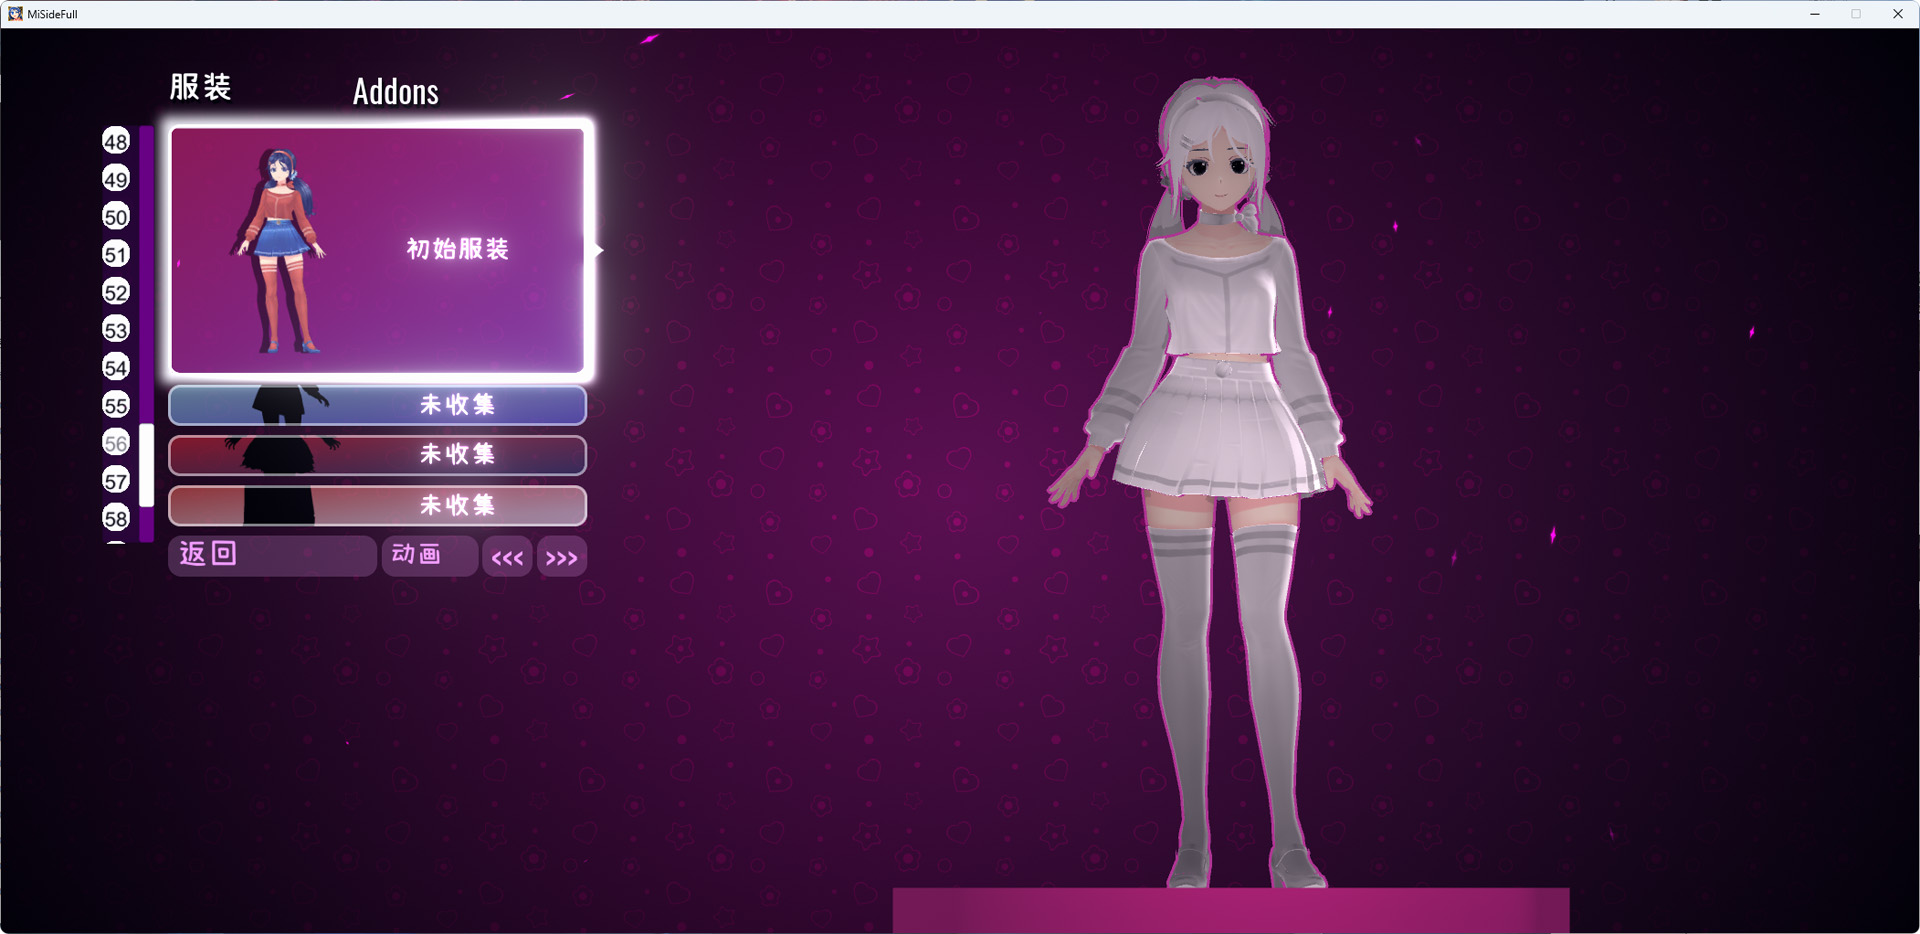This screenshot has height=934, width=1920.
Task: Close the MiSideFull window
Action: click(1898, 14)
